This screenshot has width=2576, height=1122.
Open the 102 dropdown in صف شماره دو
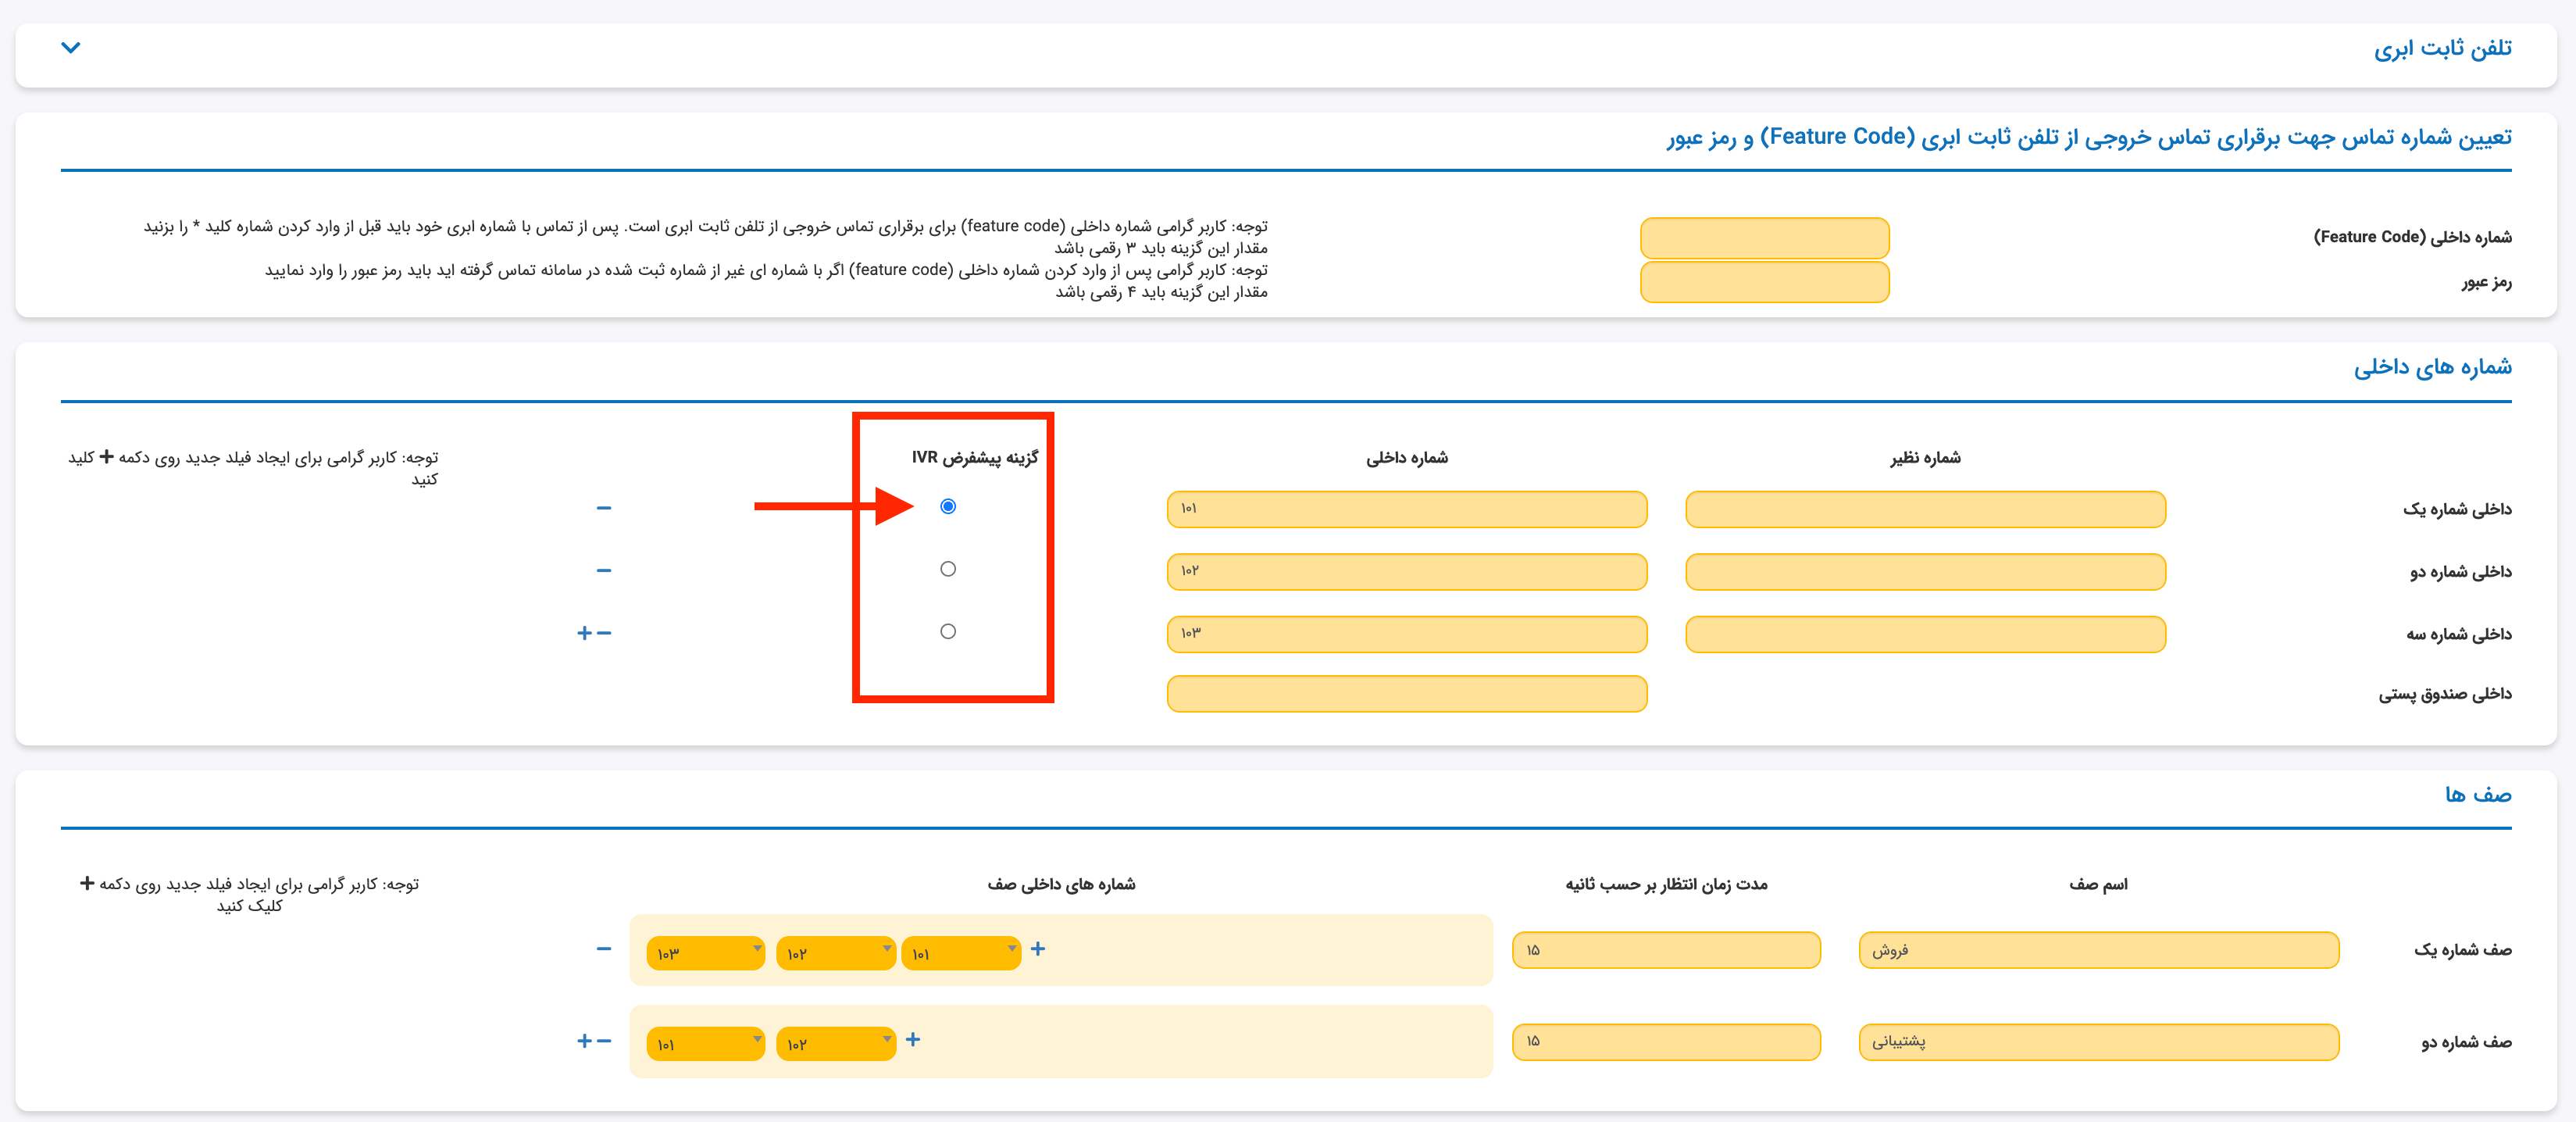[x=836, y=1044]
